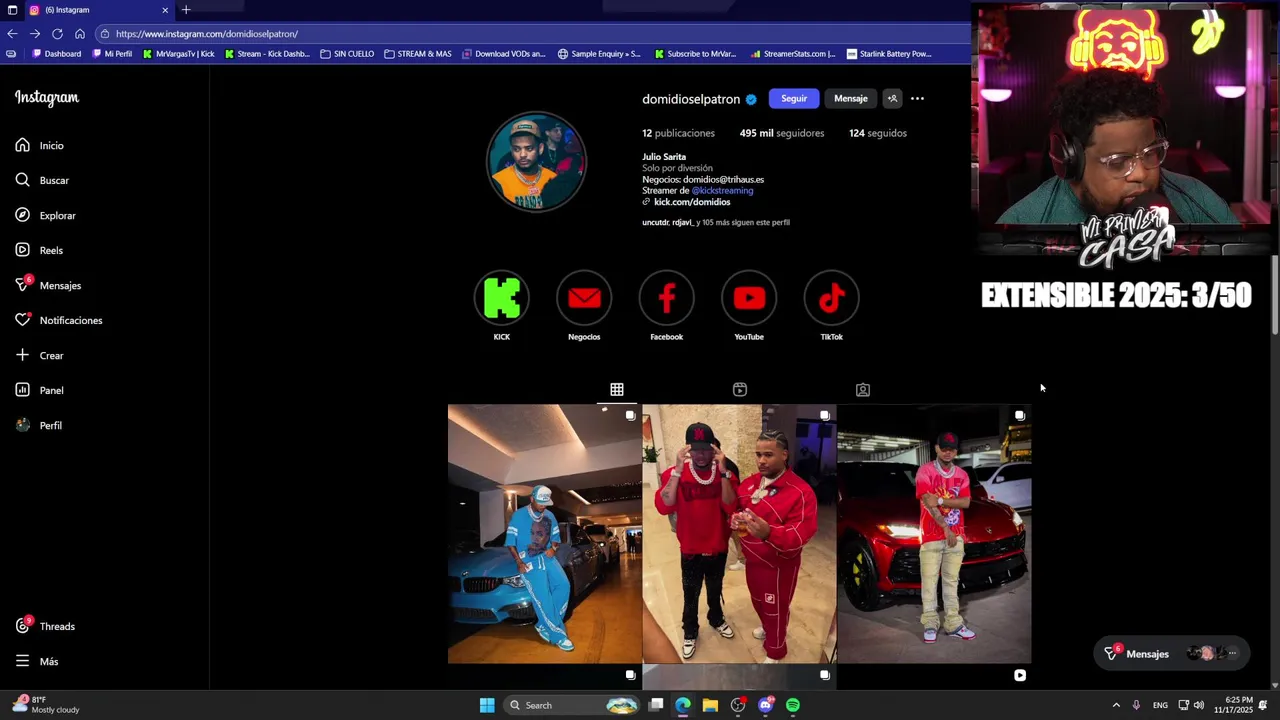Image resolution: width=1280 pixels, height=720 pixels.
Task: Open browser tab actions menu icon
Action: [x=12, y=10]
